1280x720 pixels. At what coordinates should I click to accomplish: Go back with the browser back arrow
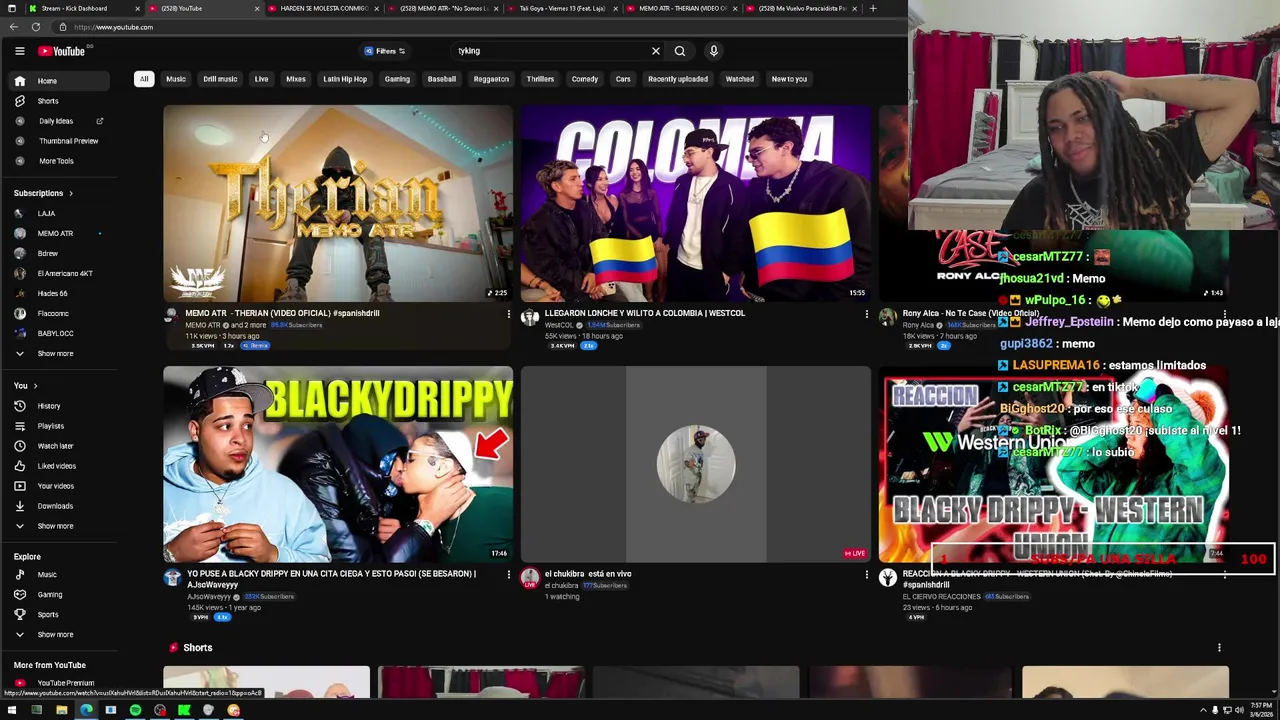coord(13,27)
